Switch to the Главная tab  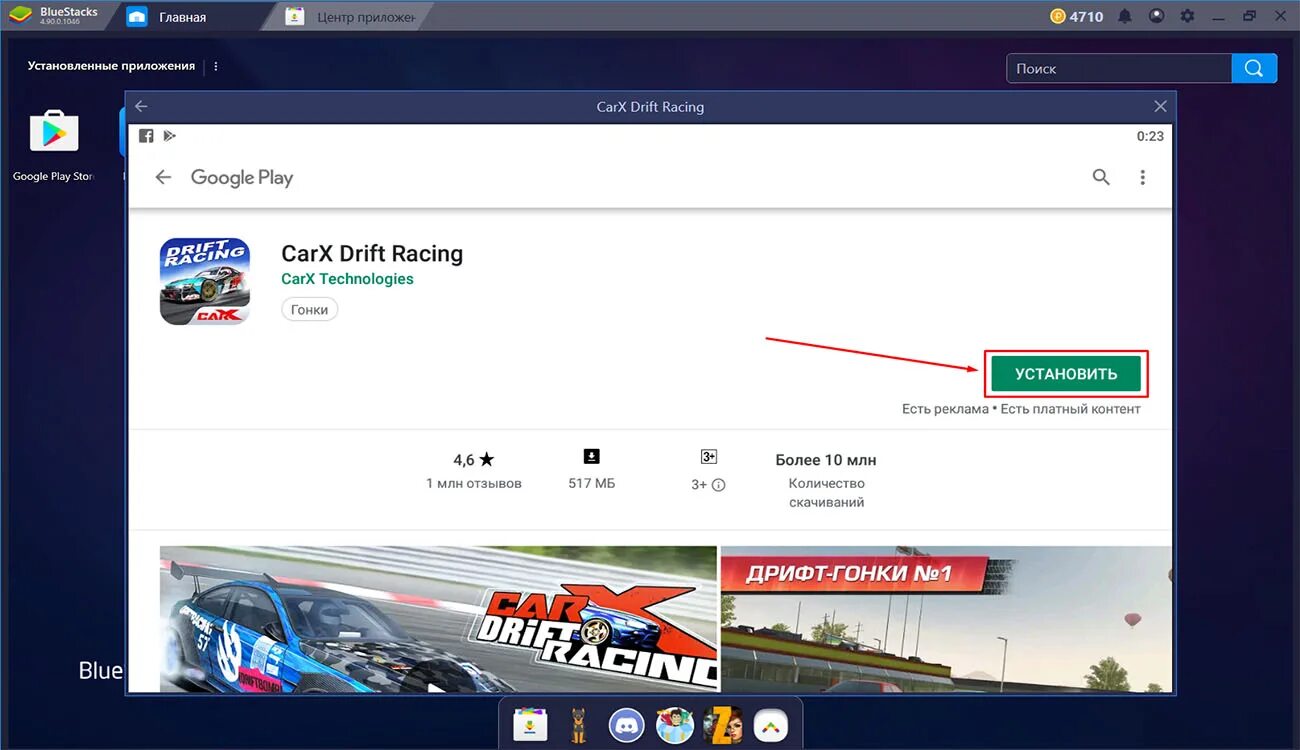click(x=183, y=17)
